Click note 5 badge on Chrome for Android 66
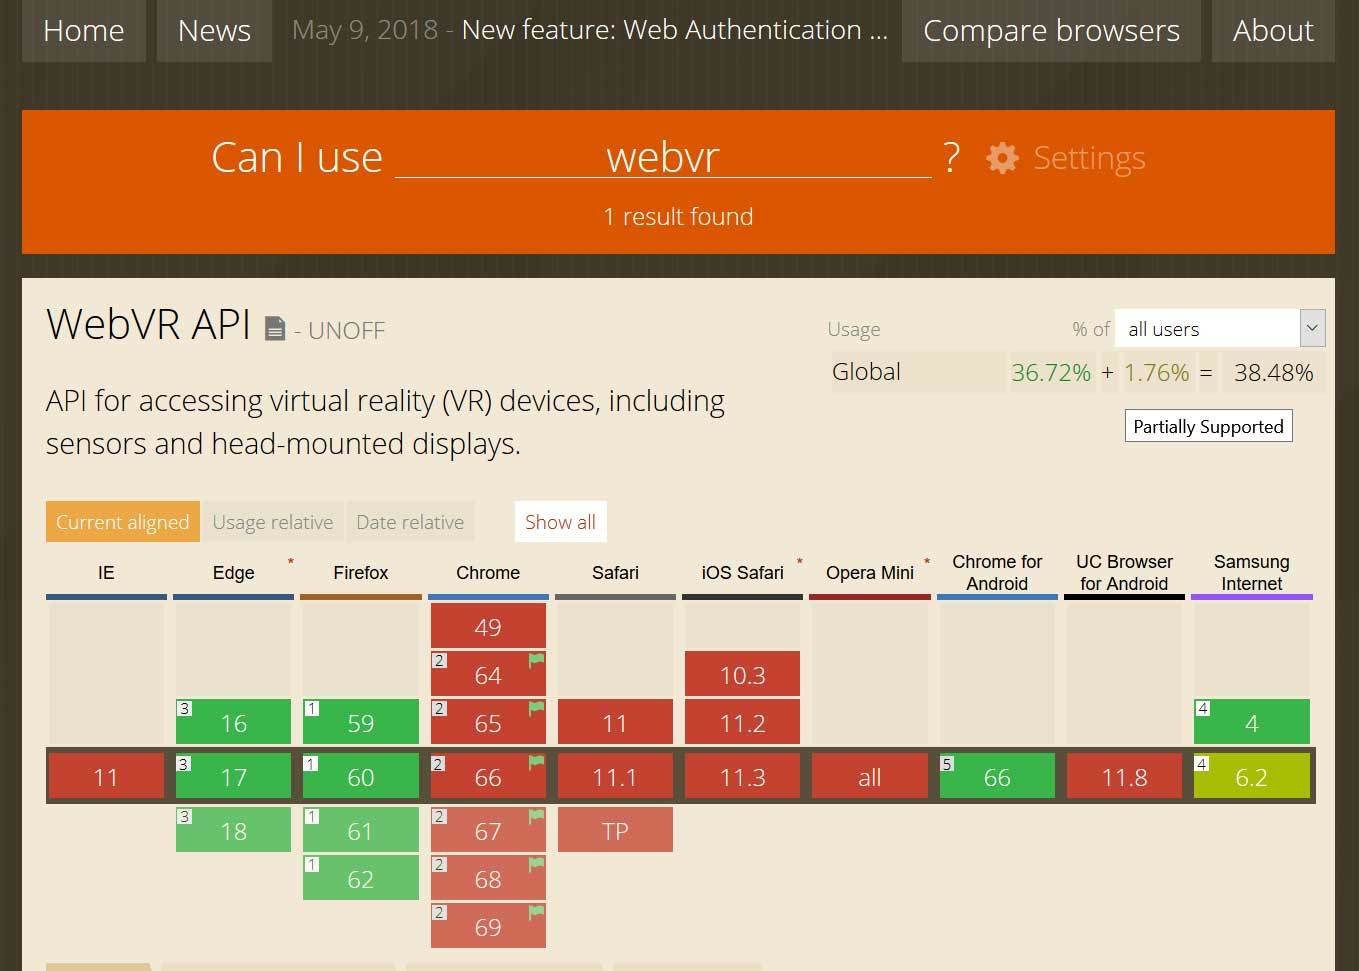 pyautogui.click(x=947, y=764)
